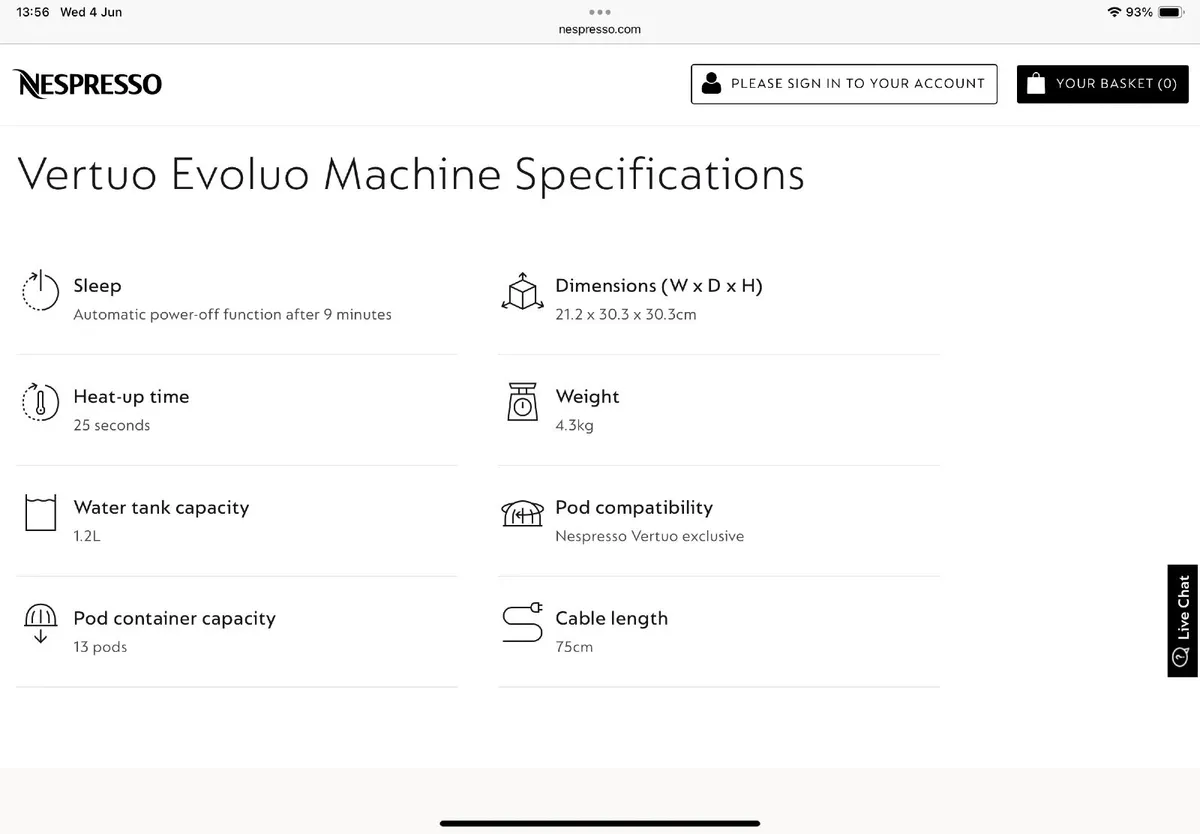Click the 'Water tank capacity' label
Image resolution: width=1200 pixels, height=834 pixels.
coord(161,508)
